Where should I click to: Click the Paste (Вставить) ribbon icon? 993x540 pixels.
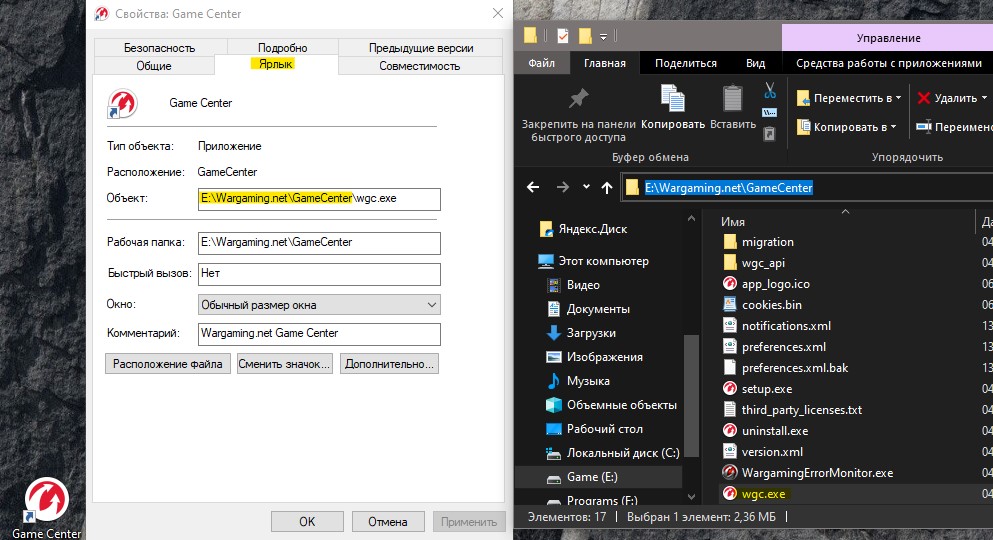coord(733,99)
